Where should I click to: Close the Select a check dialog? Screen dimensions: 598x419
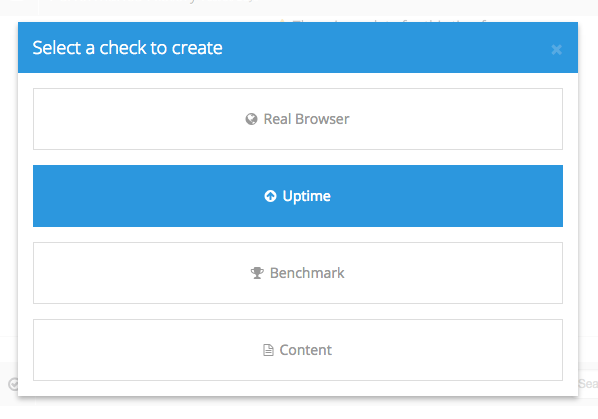pos(556,50)
